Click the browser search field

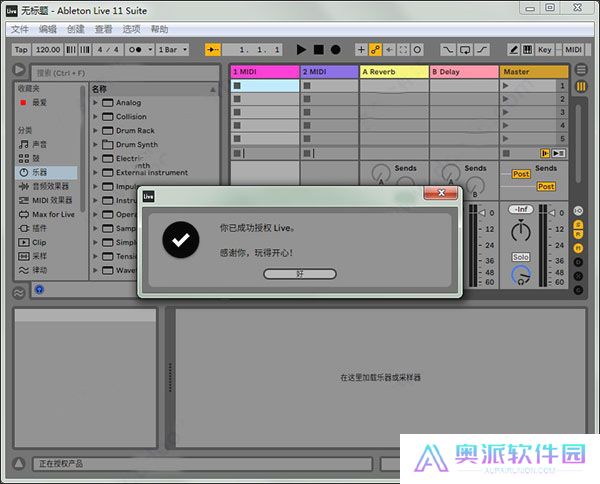click(125, 73)
